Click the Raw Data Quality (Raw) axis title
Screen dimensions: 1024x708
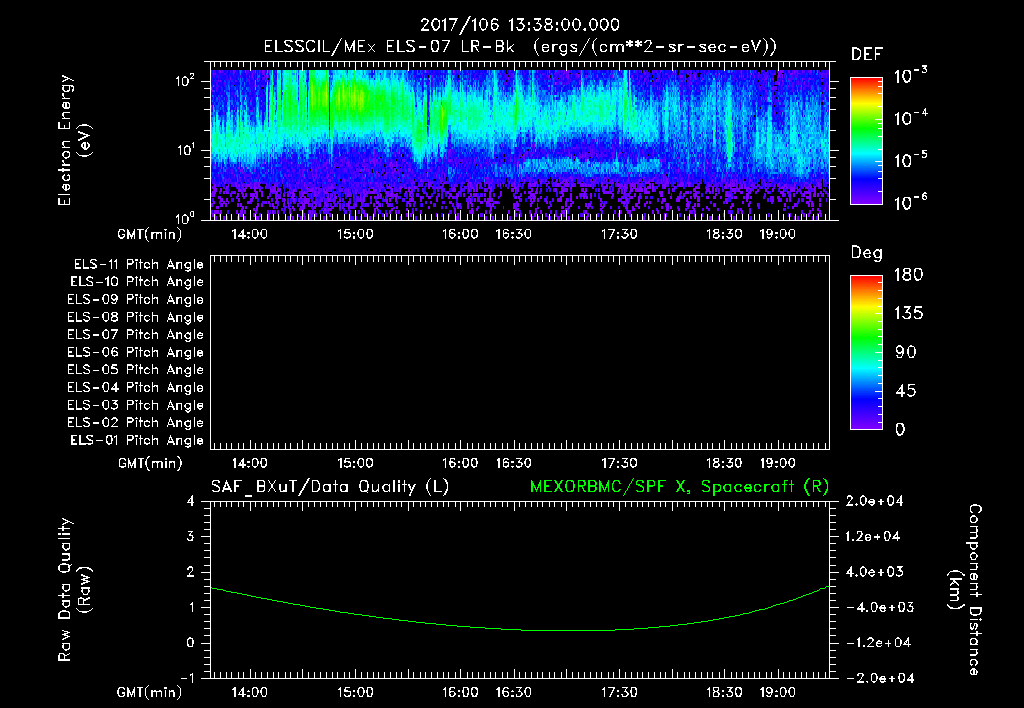coord(74,590)
